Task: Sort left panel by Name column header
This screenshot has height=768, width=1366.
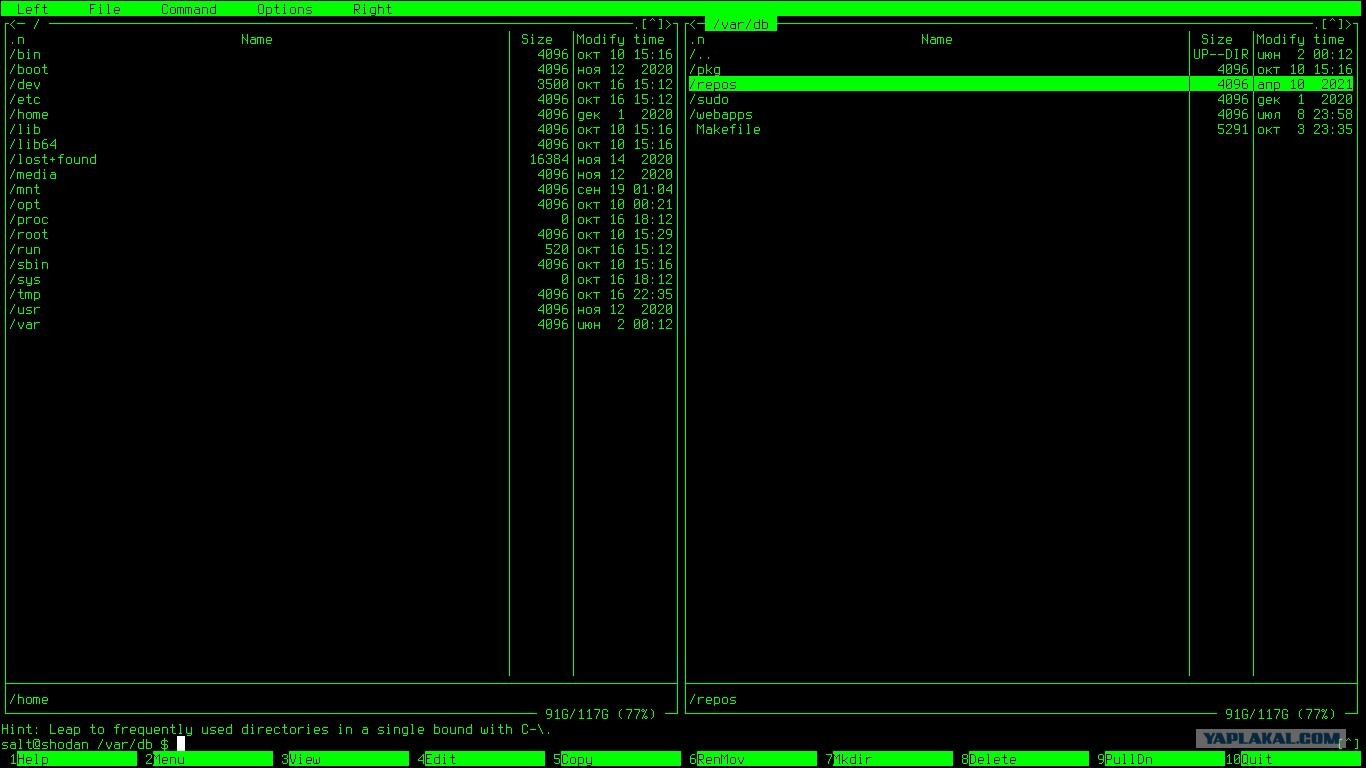Action: tap(256, 39)
